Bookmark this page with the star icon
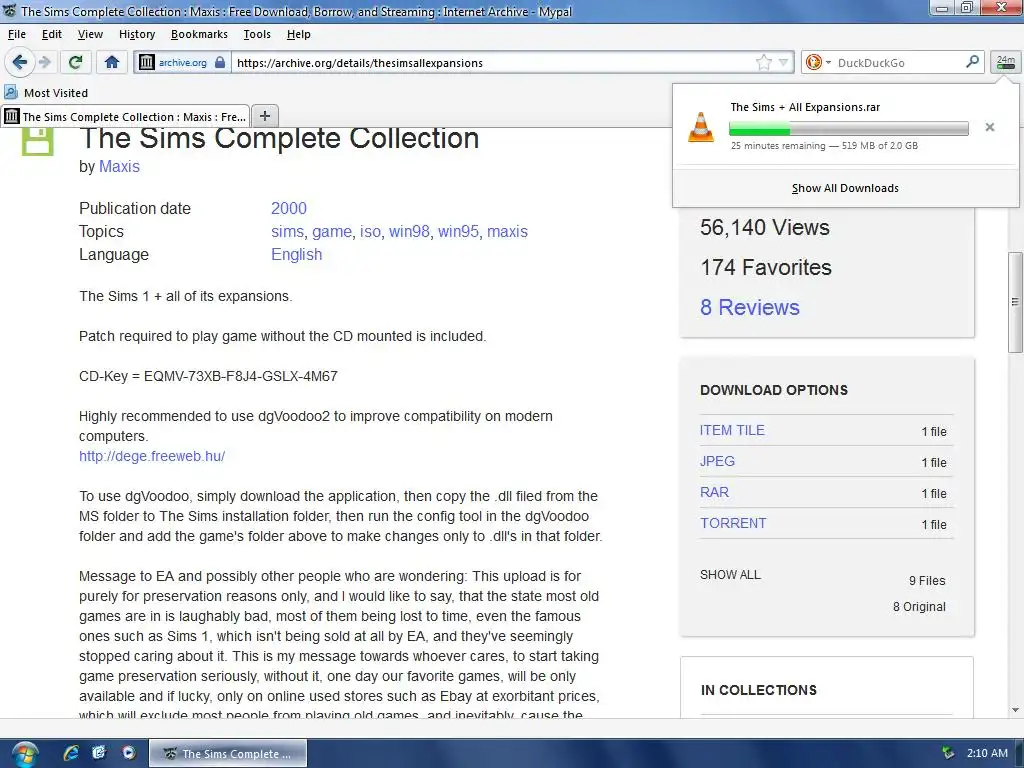Viewport: 1024px width, 768px height. click(x=763, y=62)
